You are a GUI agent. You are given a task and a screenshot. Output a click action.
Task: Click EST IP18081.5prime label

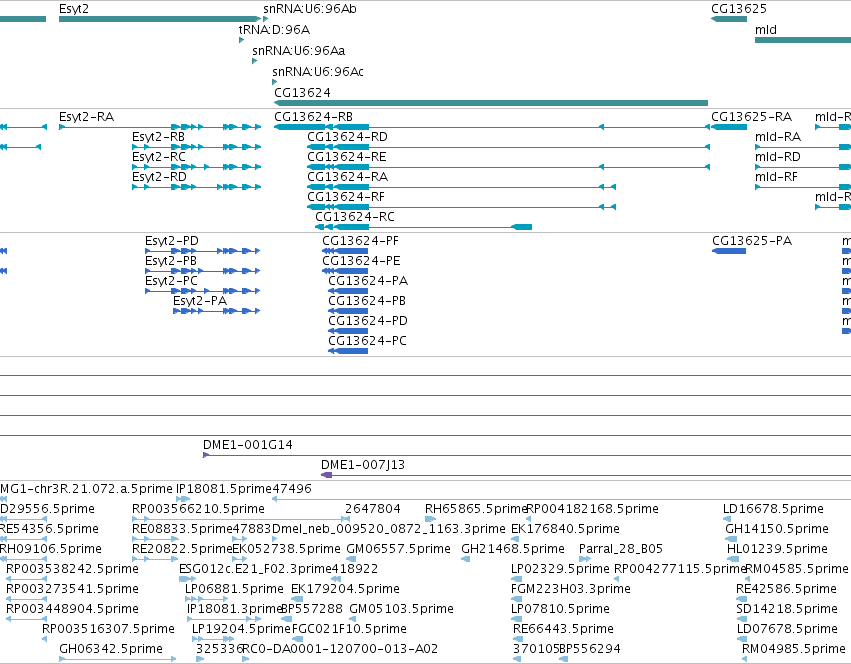pyautogui.click(x=224, y=489)
